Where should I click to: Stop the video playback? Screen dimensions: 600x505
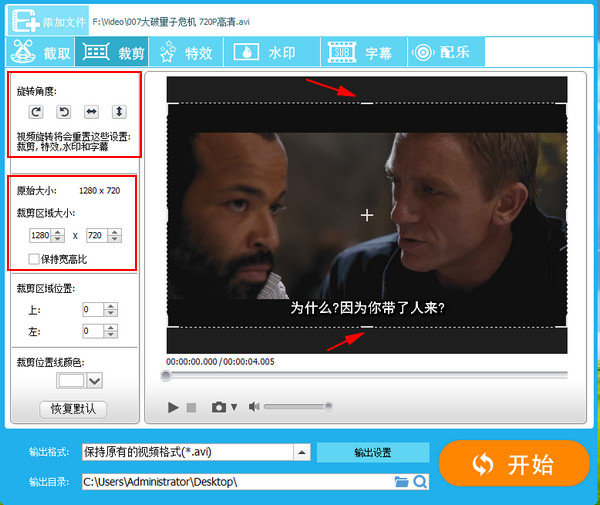point(191,407)
